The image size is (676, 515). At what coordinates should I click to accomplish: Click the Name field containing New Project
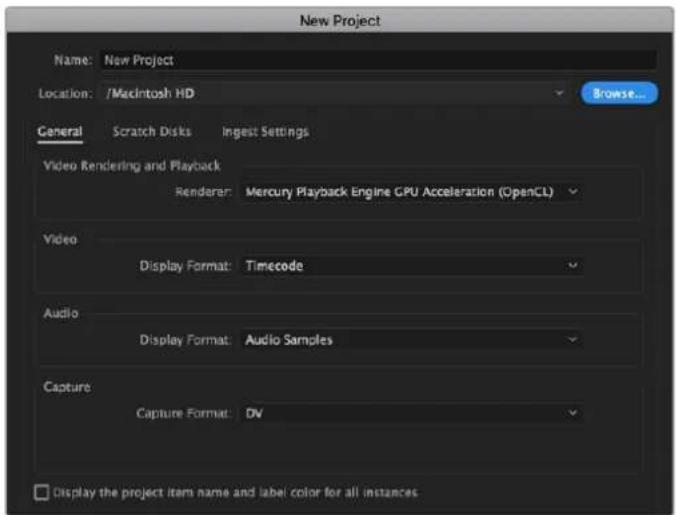379,60
